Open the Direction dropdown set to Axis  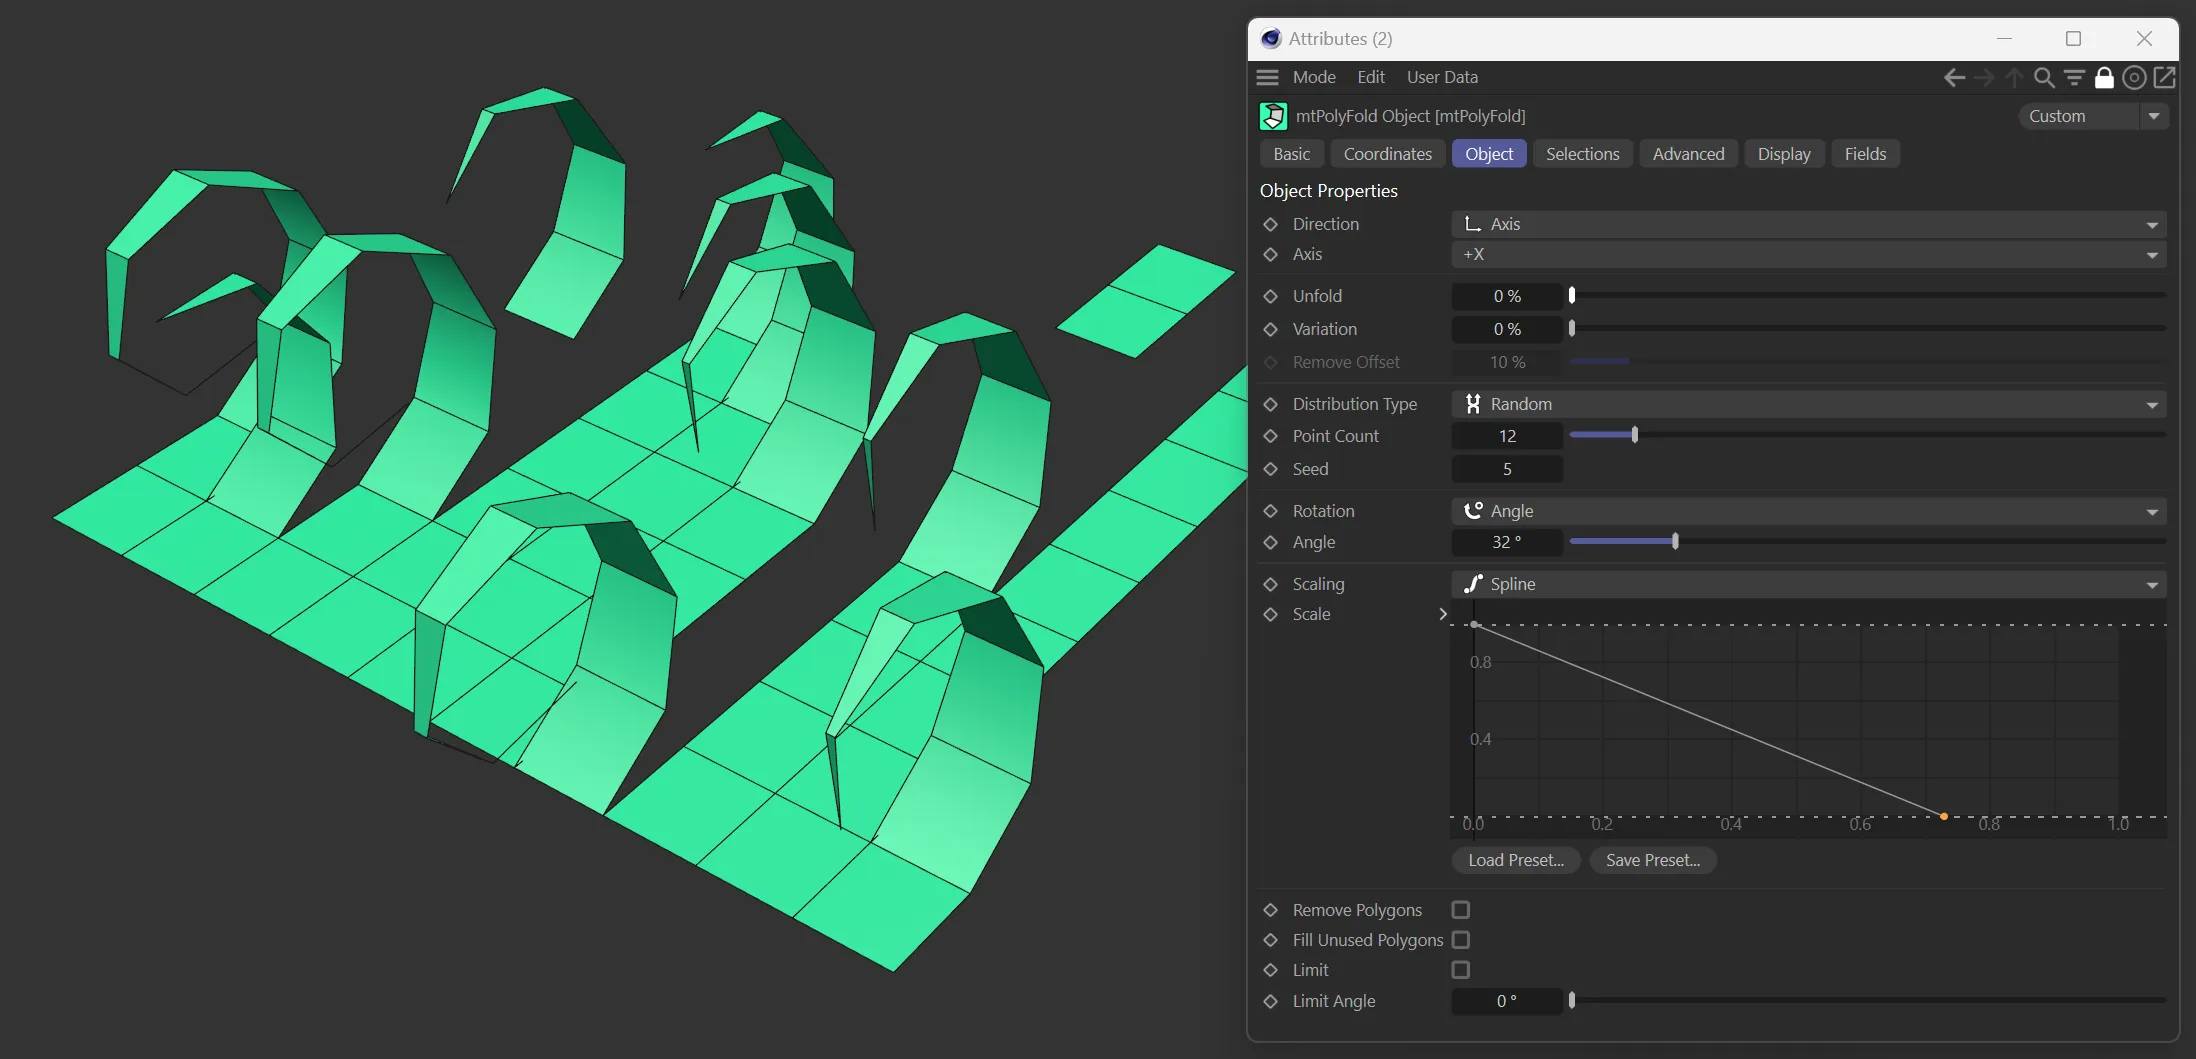pyautogui.click(x=1808, y=224)
